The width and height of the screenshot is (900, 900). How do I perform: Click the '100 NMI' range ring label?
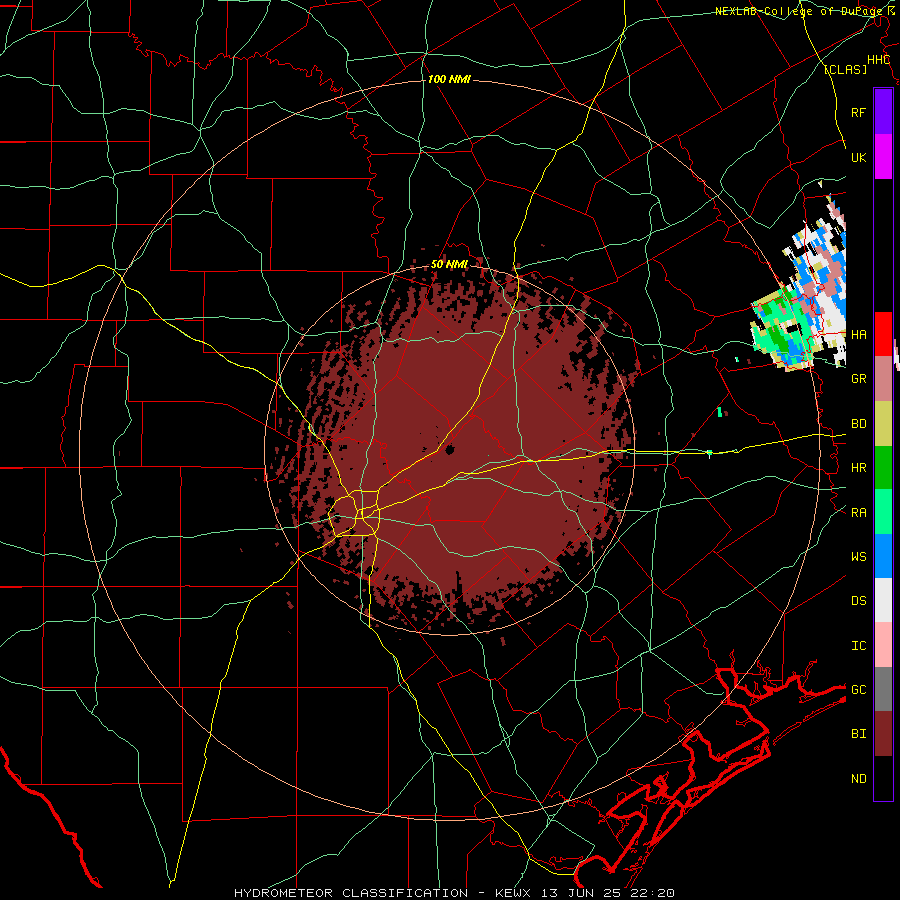point(449,79)
